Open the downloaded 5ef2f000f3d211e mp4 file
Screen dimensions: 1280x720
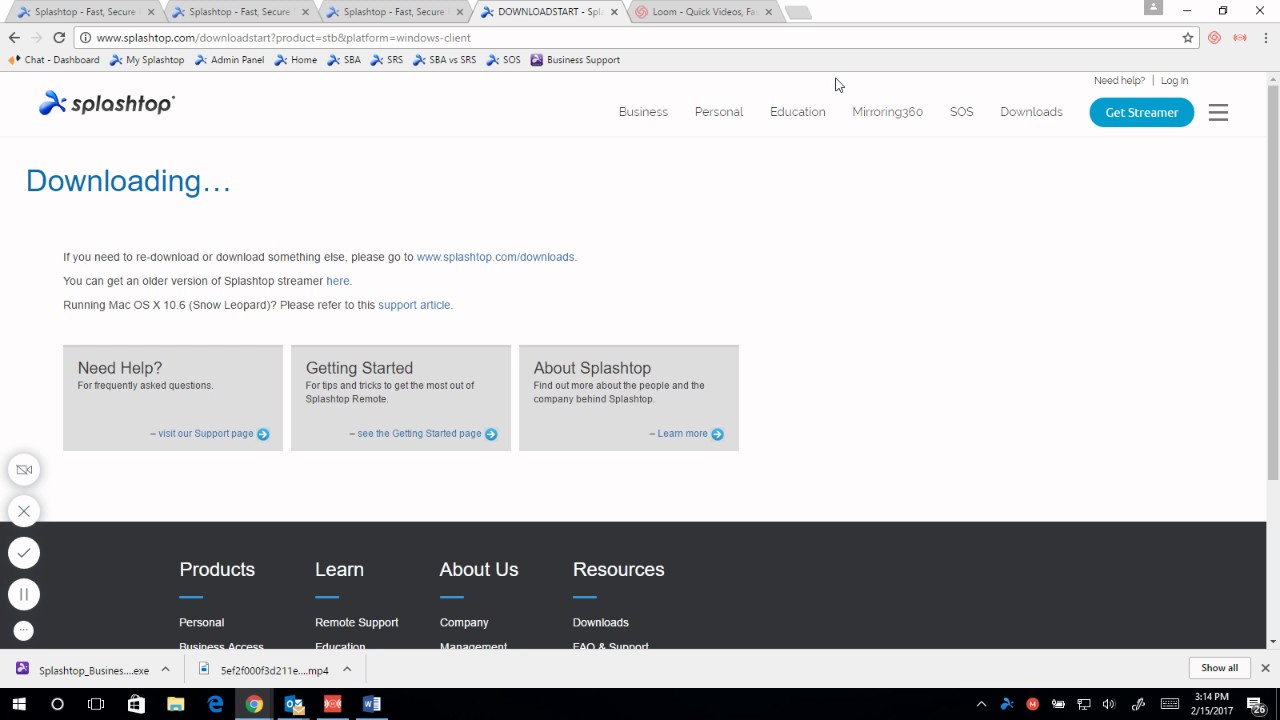[x=264, y=670]
